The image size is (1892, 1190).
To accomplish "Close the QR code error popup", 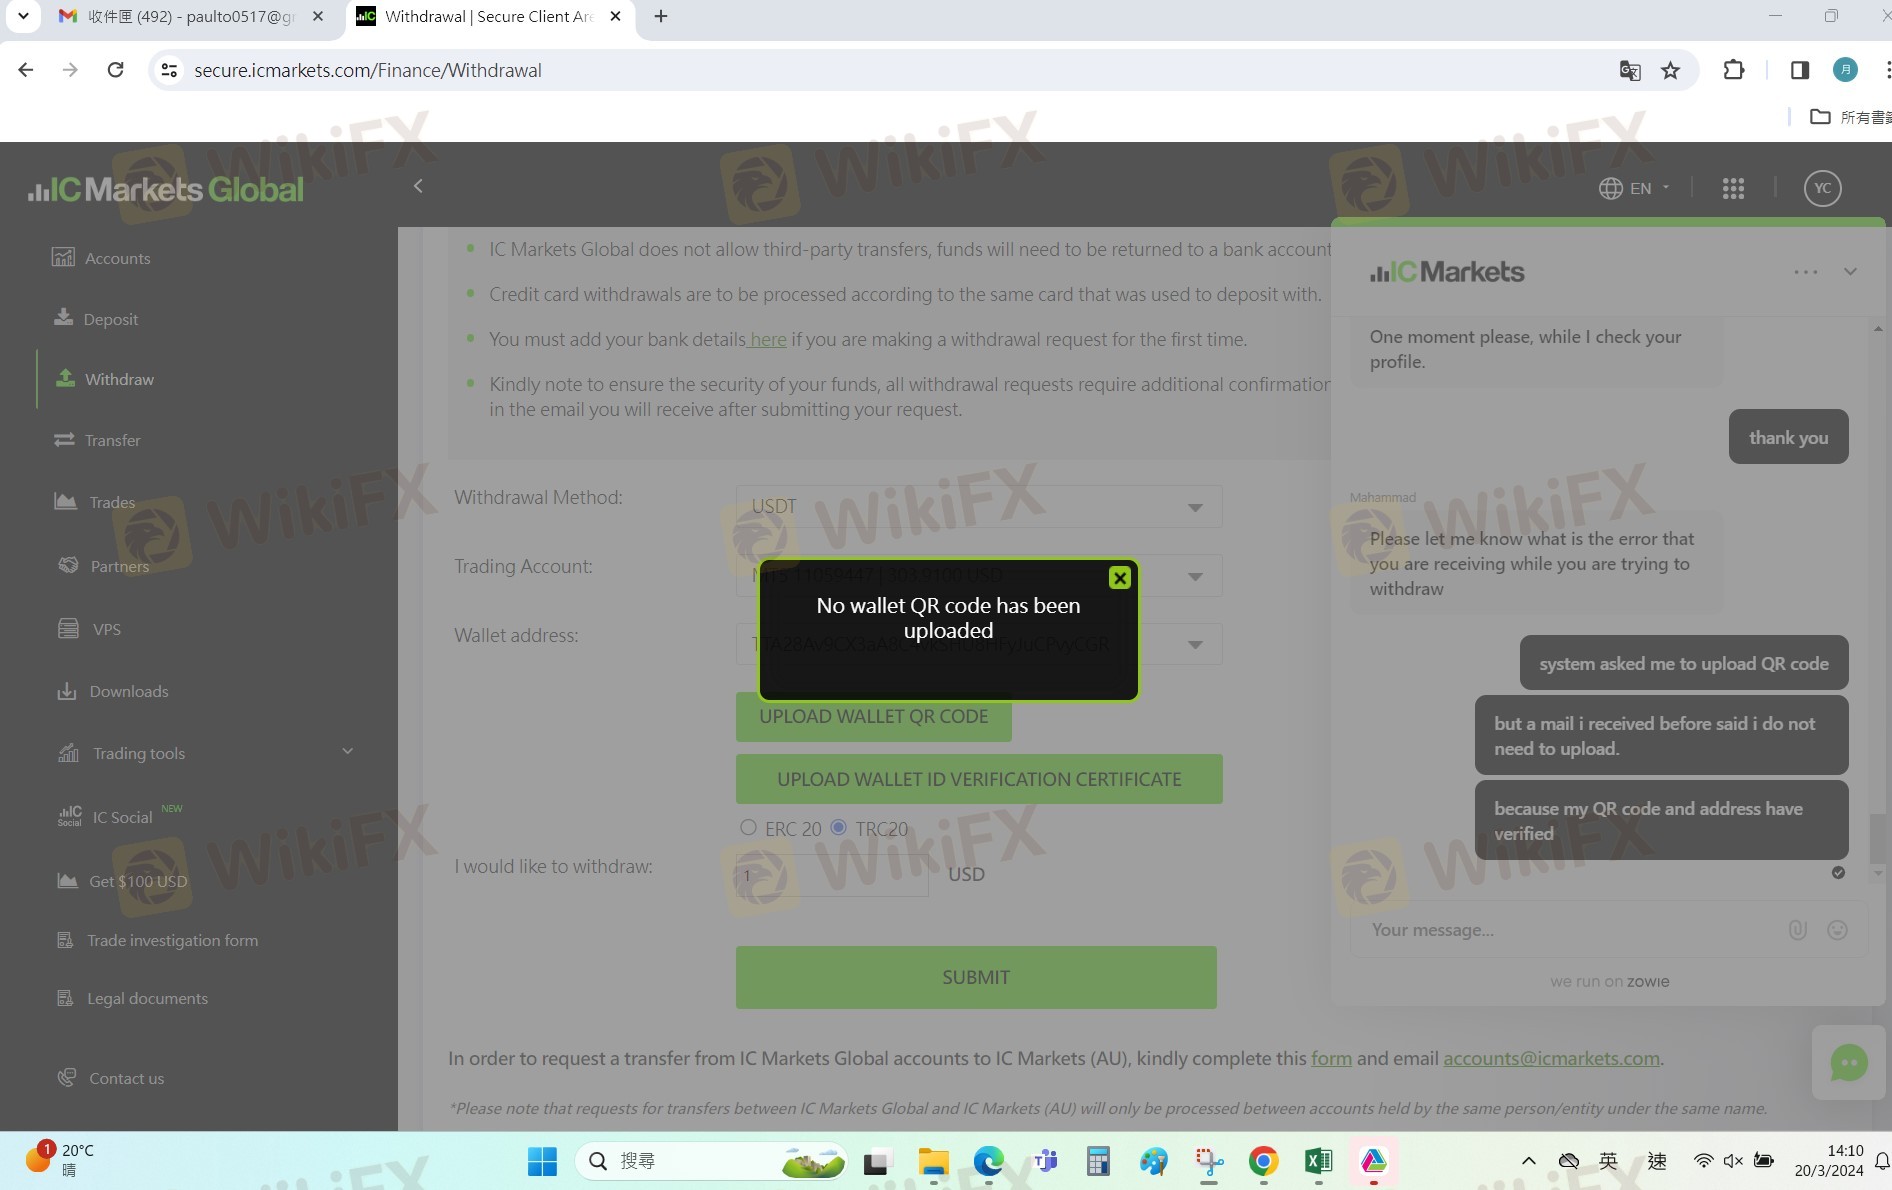I will [x=1120, y=578].
